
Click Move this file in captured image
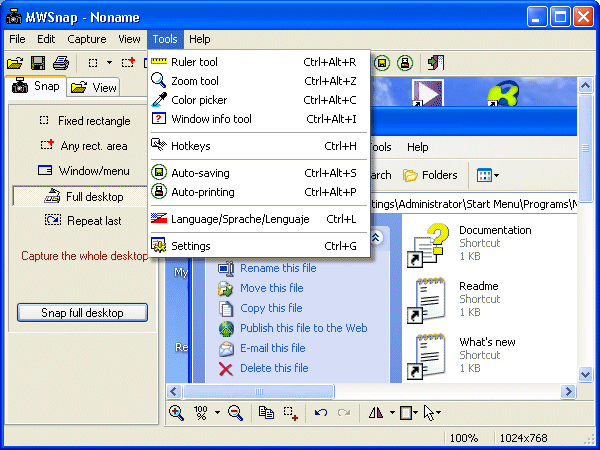261,288
